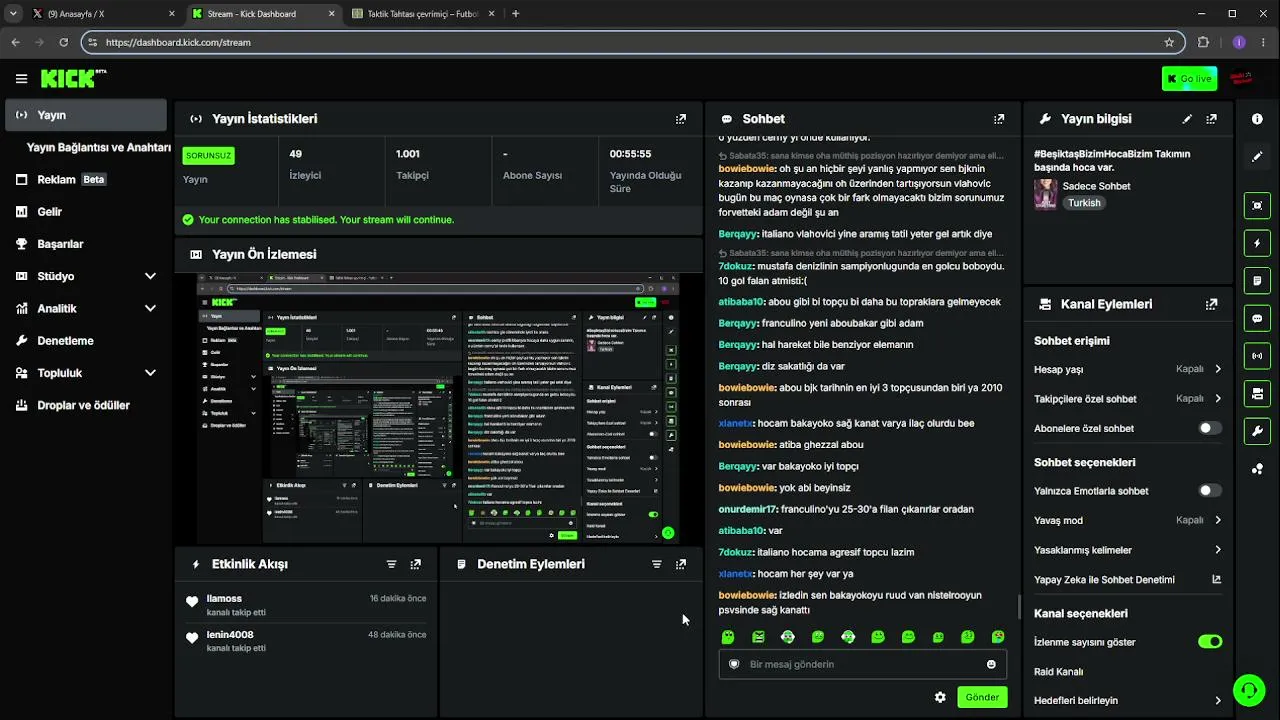The width and height of the screenshot is (1280, 720).
Task: Pop out the Yayın İstatistikleri panel
Action: (681, 119)
